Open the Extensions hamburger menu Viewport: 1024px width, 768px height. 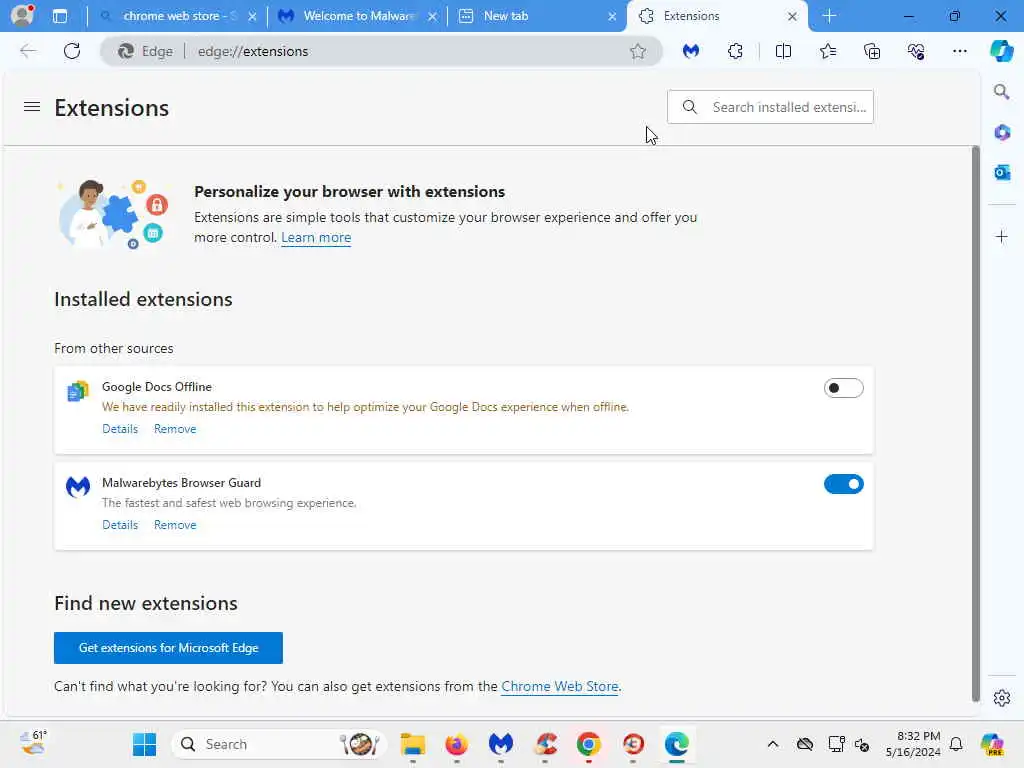[x=32, y=106]
